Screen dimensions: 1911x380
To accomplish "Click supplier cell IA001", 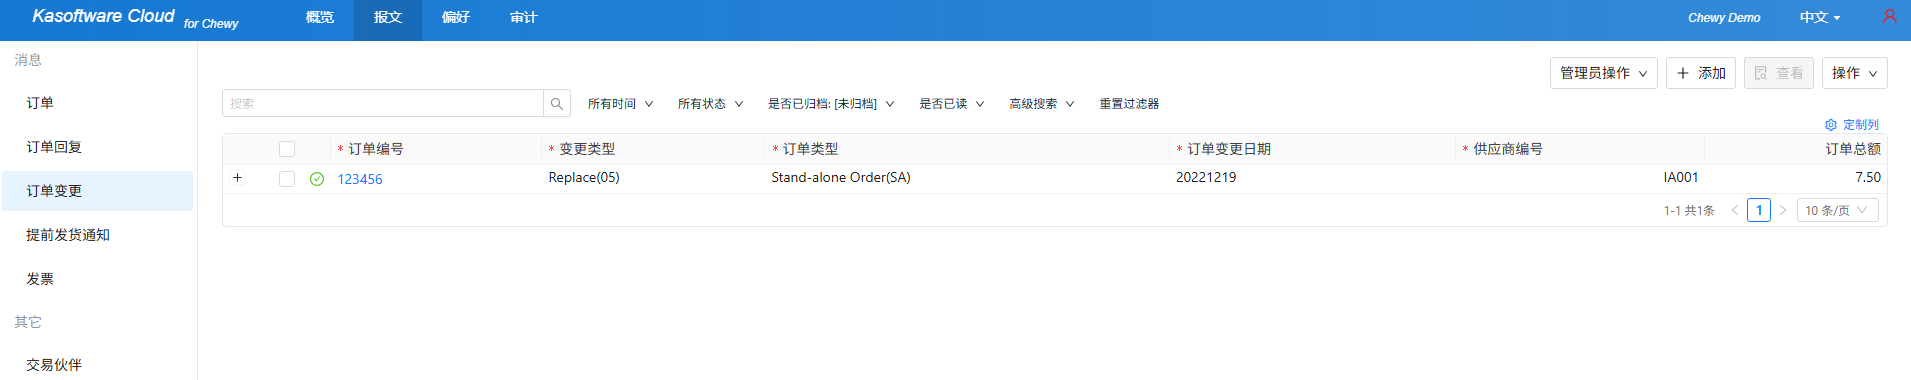I will click(x=1681, y=178).
